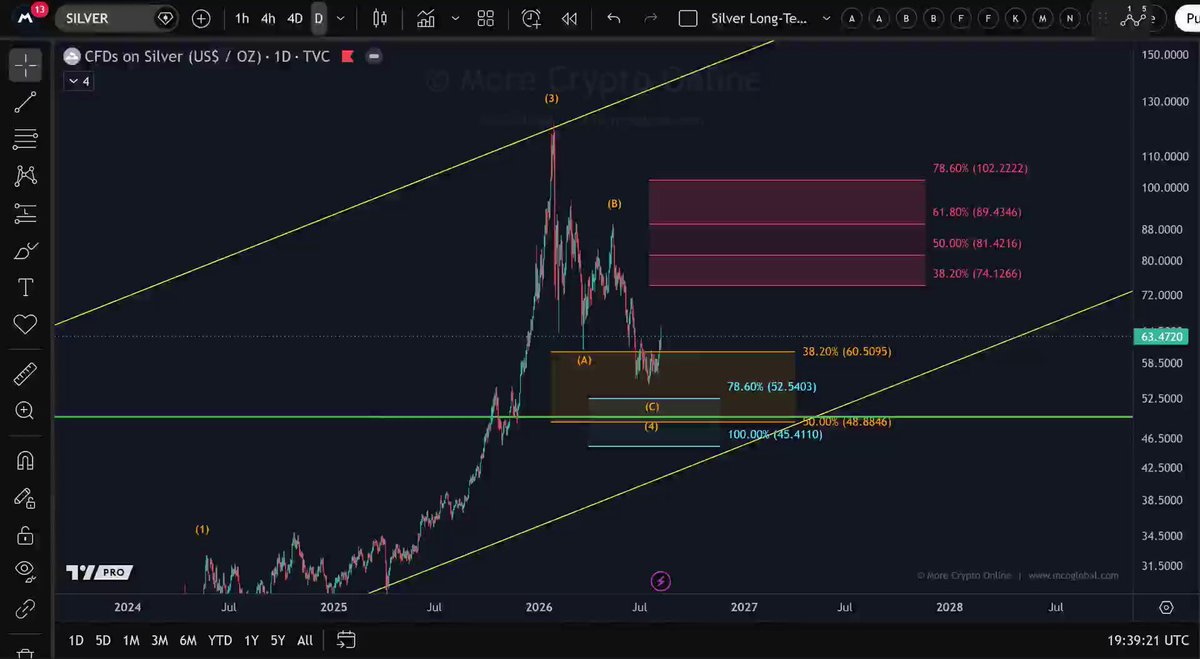Toggle the layout select checkbox beside Silver Long-Te
The height and width of the screenshot is (659, 1200).
(x=688, y=18)
